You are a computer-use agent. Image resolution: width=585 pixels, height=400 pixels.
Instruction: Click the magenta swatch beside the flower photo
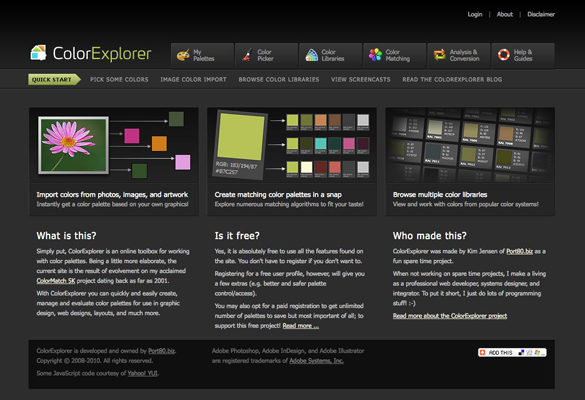(132, 136)
